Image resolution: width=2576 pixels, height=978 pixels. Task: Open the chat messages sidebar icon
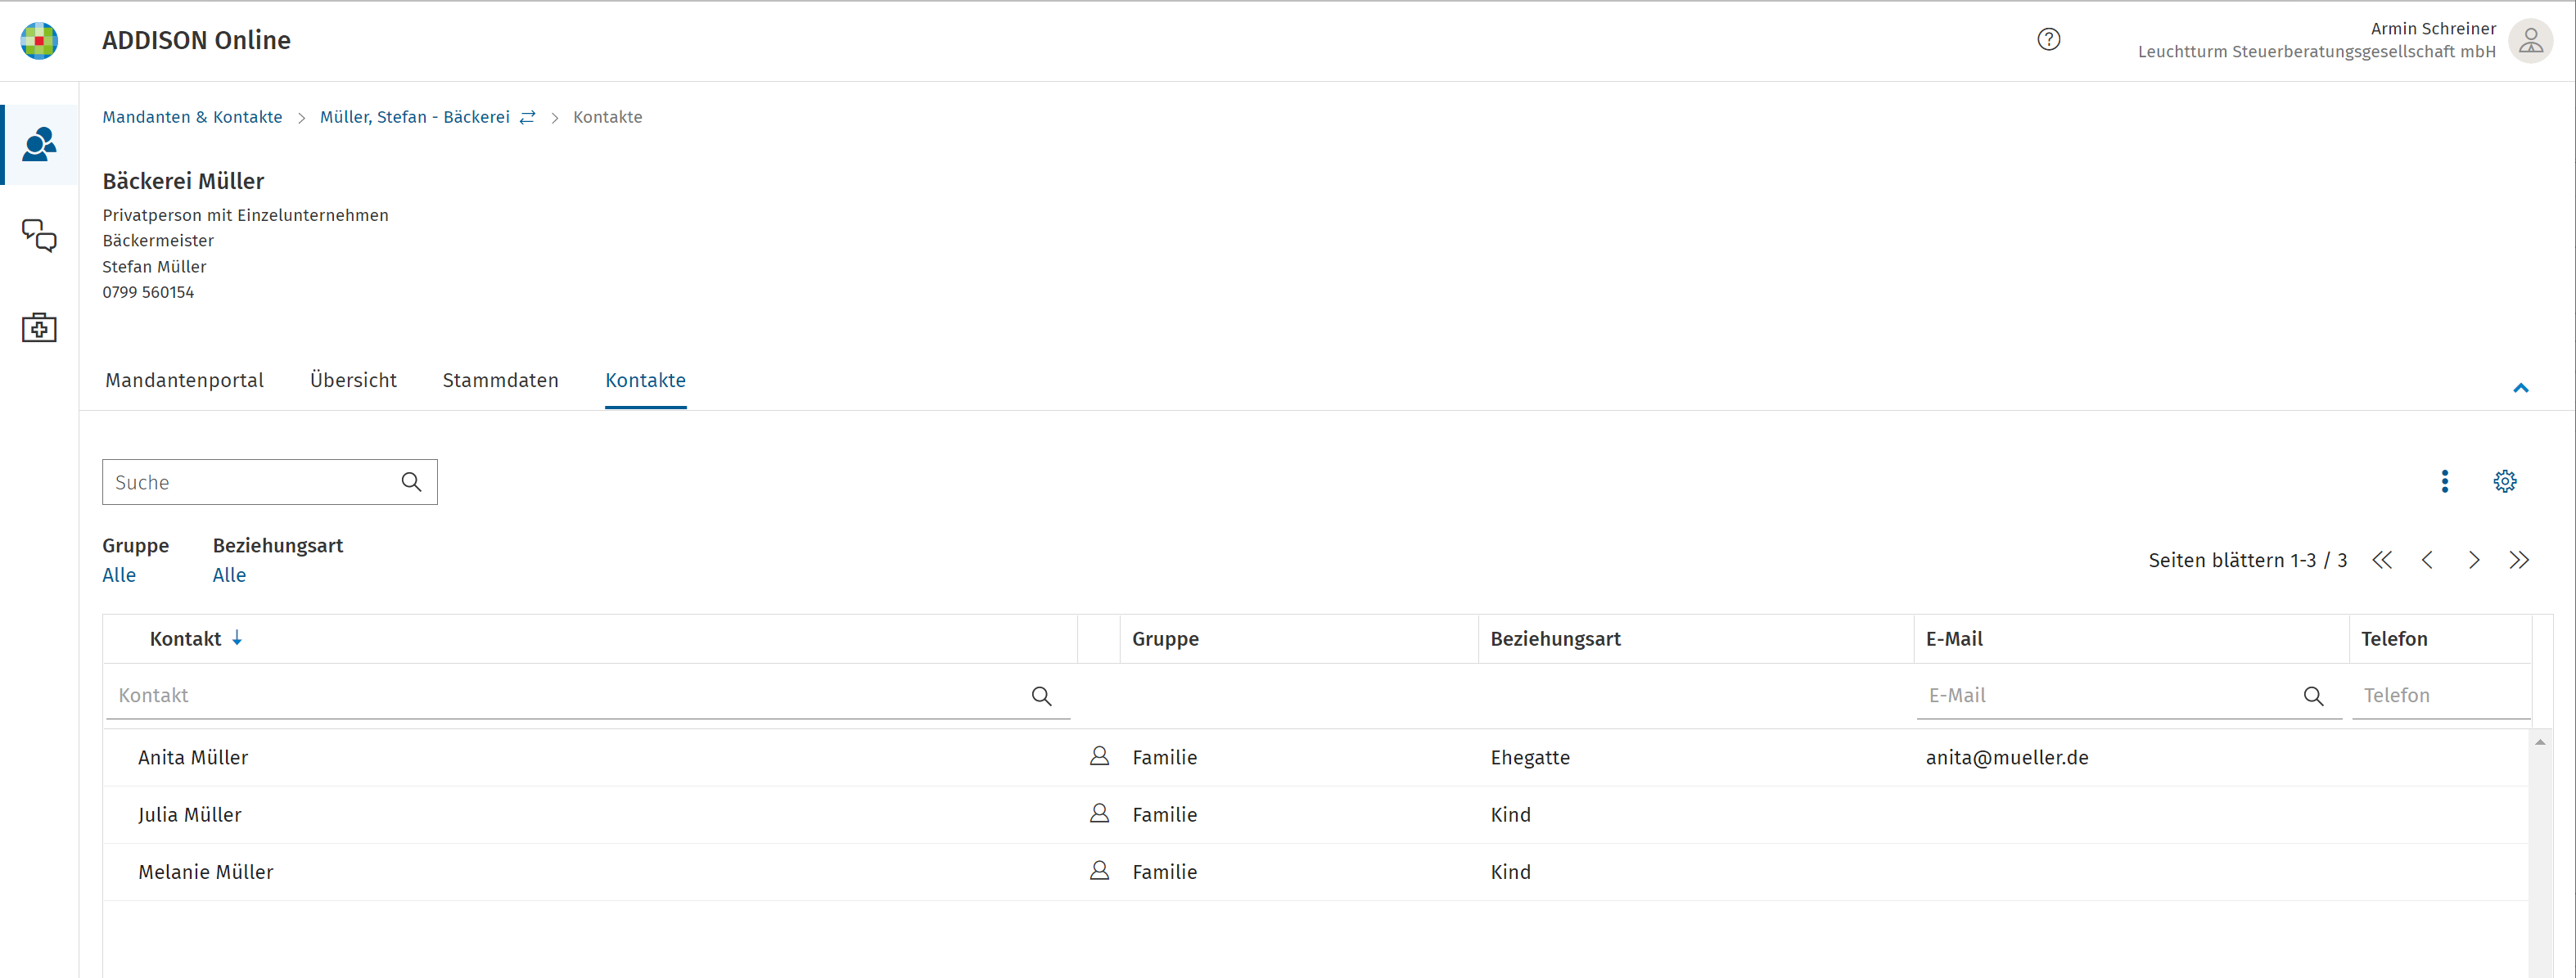[39, 236]
